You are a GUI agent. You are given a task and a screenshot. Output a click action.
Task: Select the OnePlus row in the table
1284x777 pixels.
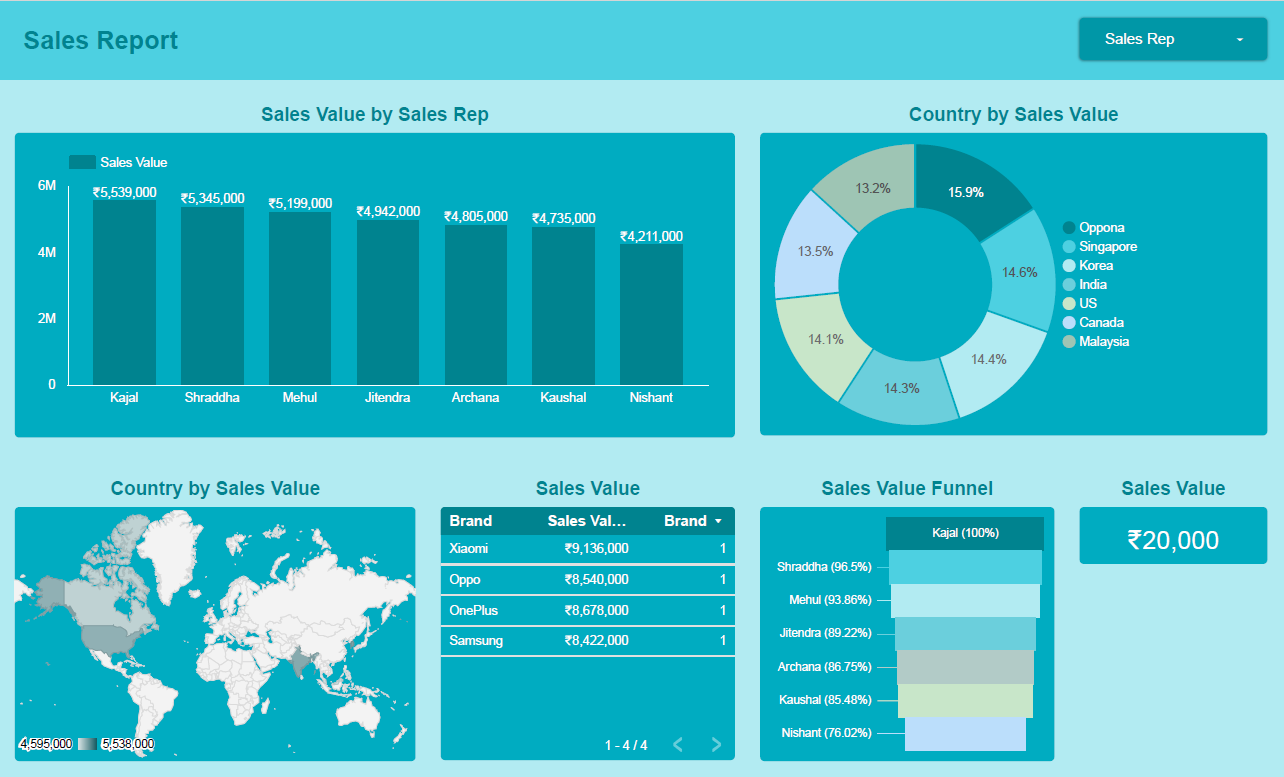tap(588, 610)
